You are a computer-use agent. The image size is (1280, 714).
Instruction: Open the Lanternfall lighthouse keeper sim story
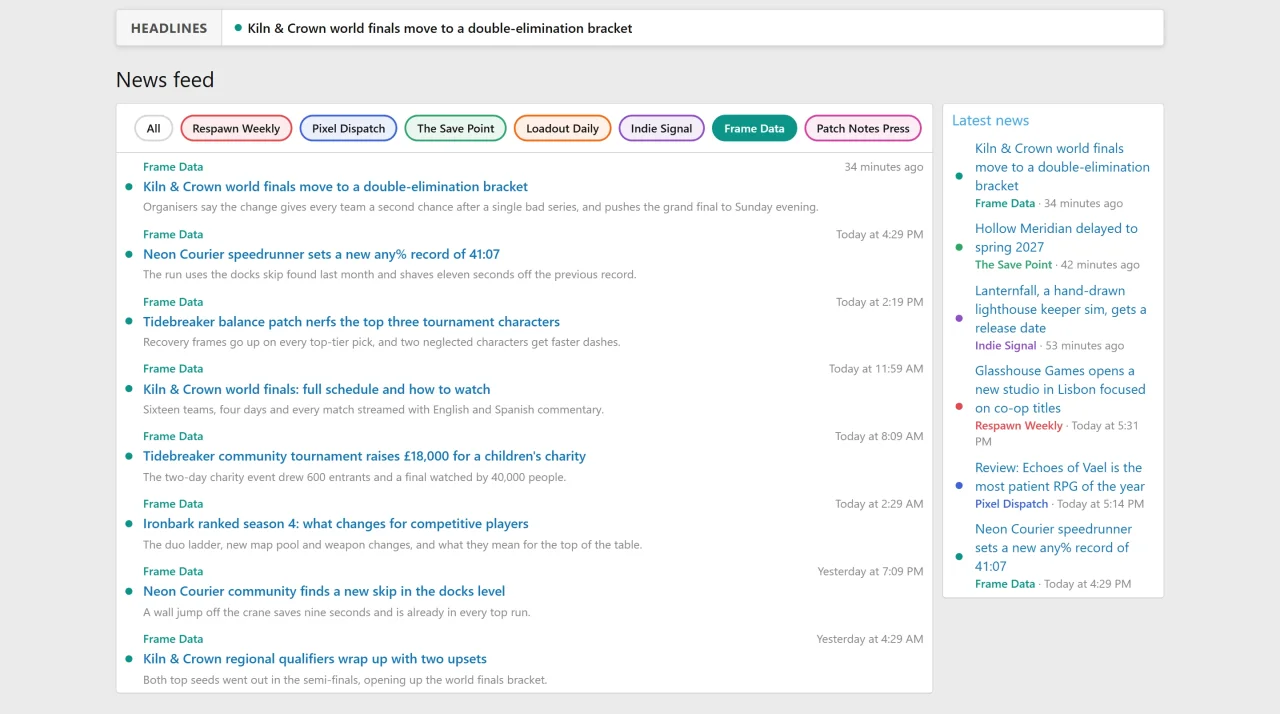1061,309
